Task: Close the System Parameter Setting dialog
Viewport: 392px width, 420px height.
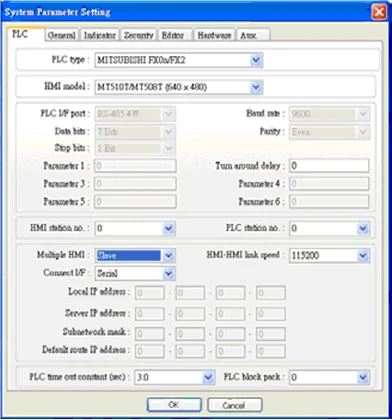Action: (379, 13)
